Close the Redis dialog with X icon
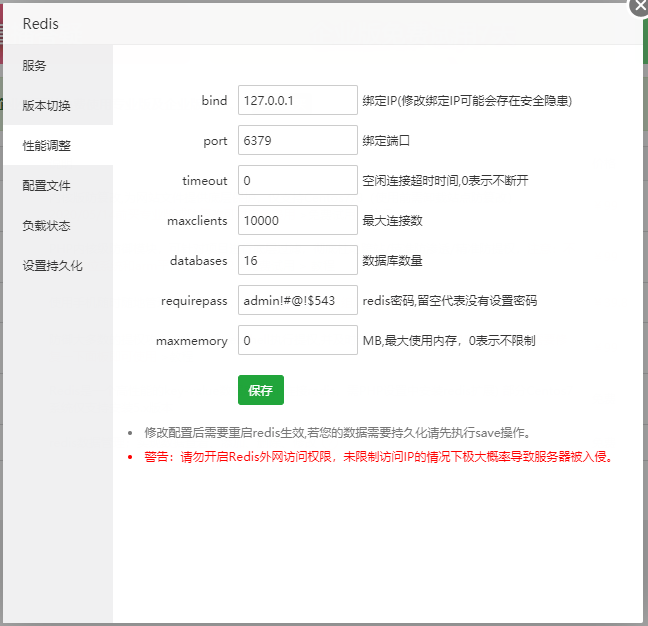Viewport: 648px width, 626px height. click(640, 6)
